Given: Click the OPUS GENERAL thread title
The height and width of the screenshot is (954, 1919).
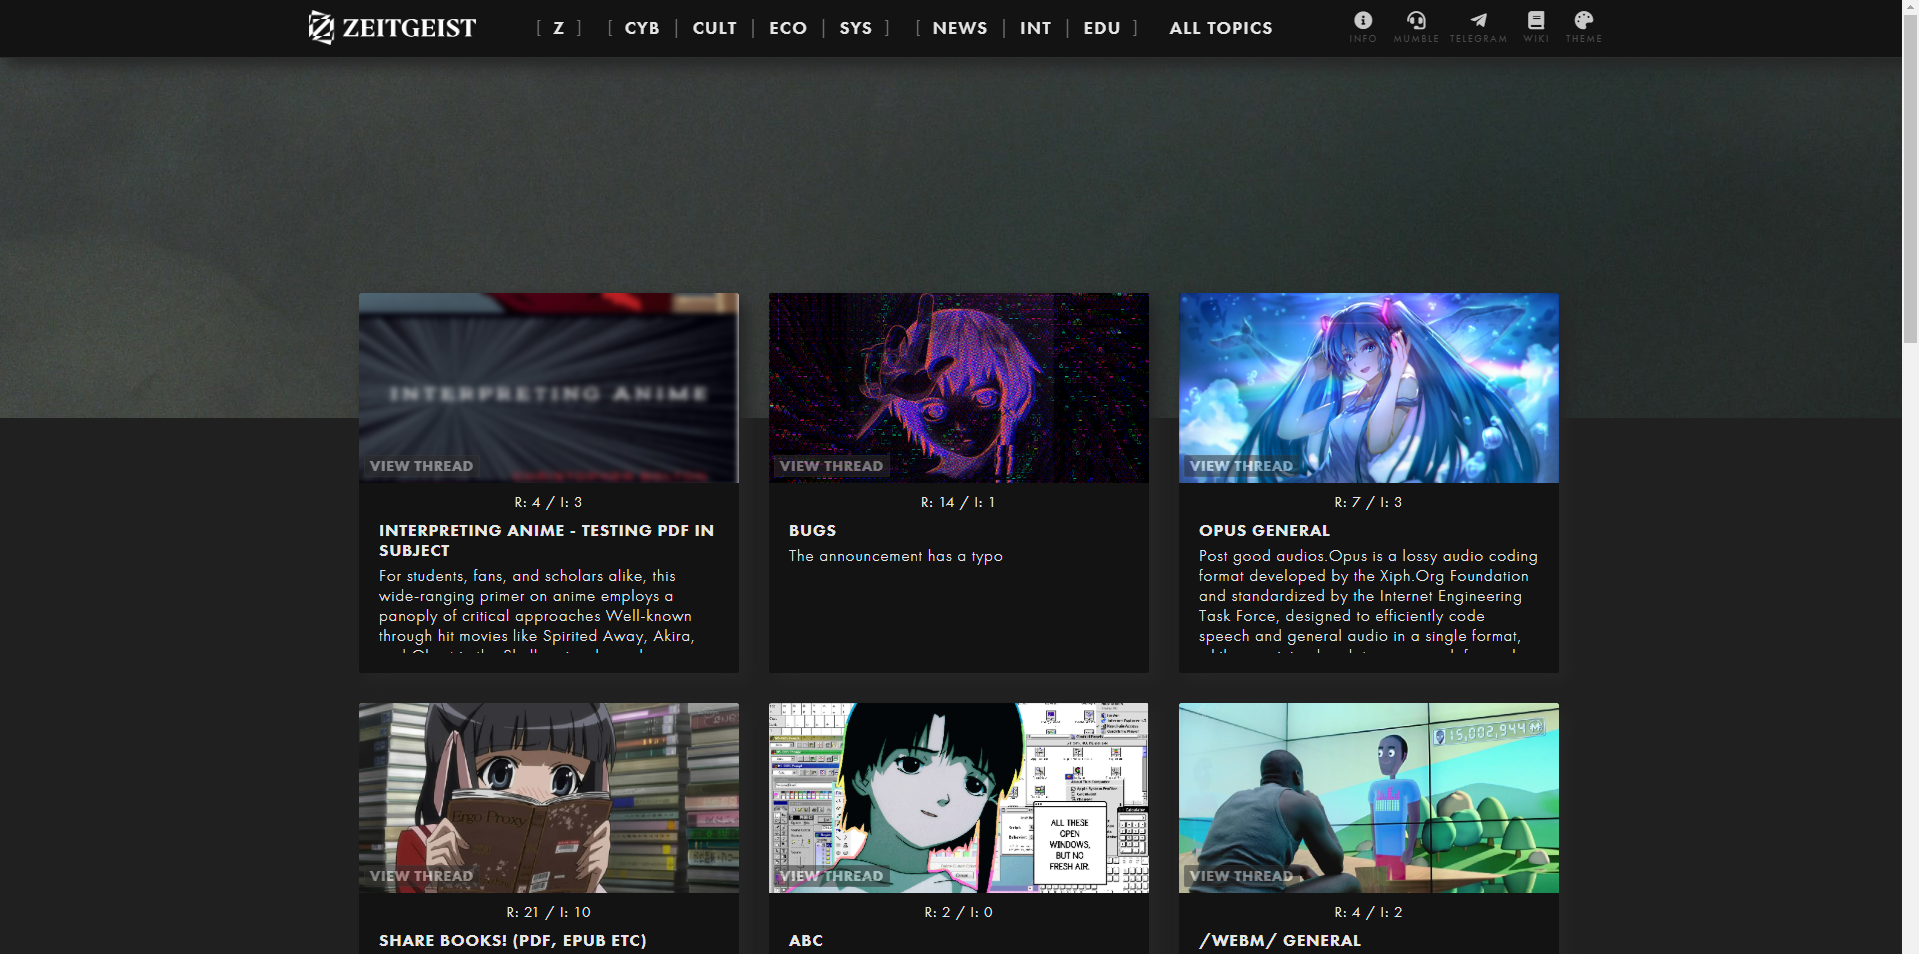Looking at the screenshot, I should pyautogui.click(x=1264, y=531).
